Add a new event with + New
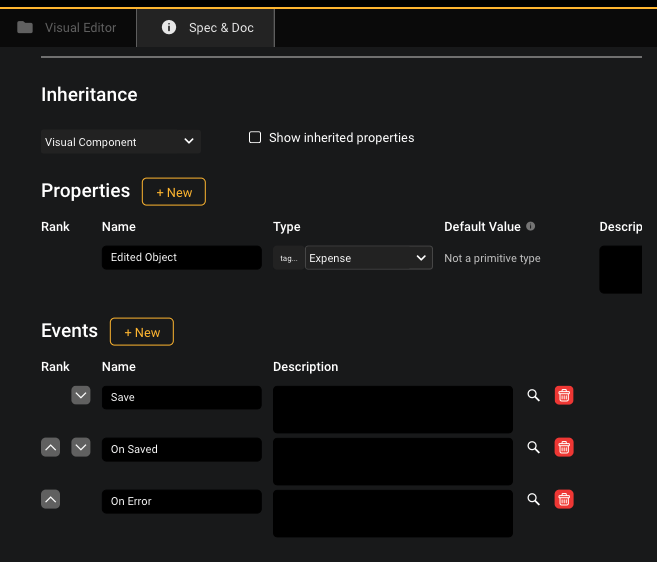Screen dimensions: 657x562 [142, 332]
